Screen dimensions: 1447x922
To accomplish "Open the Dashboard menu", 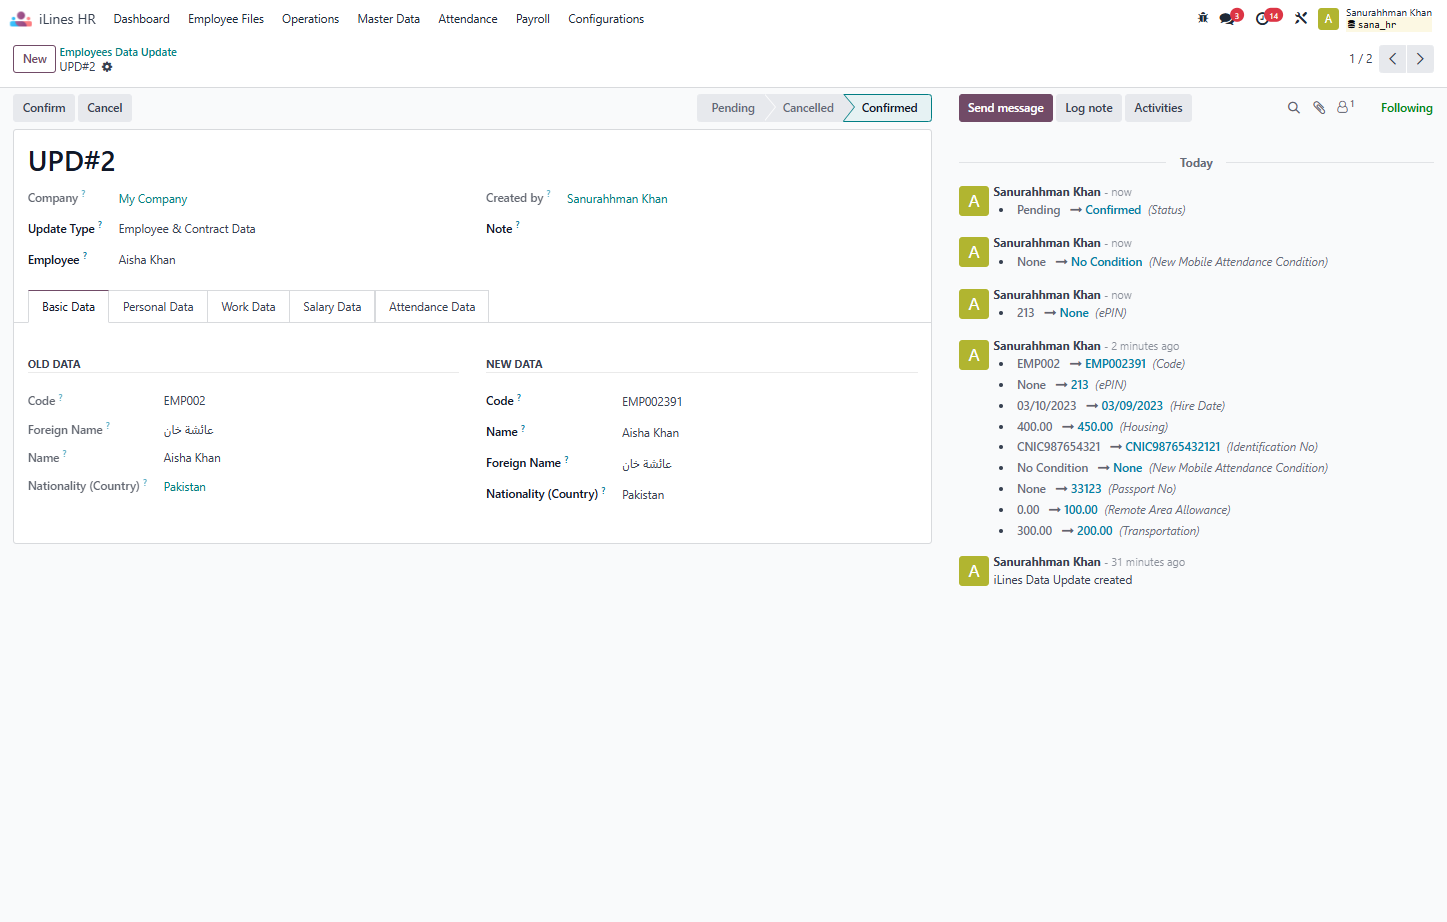I will coord(142,19).
